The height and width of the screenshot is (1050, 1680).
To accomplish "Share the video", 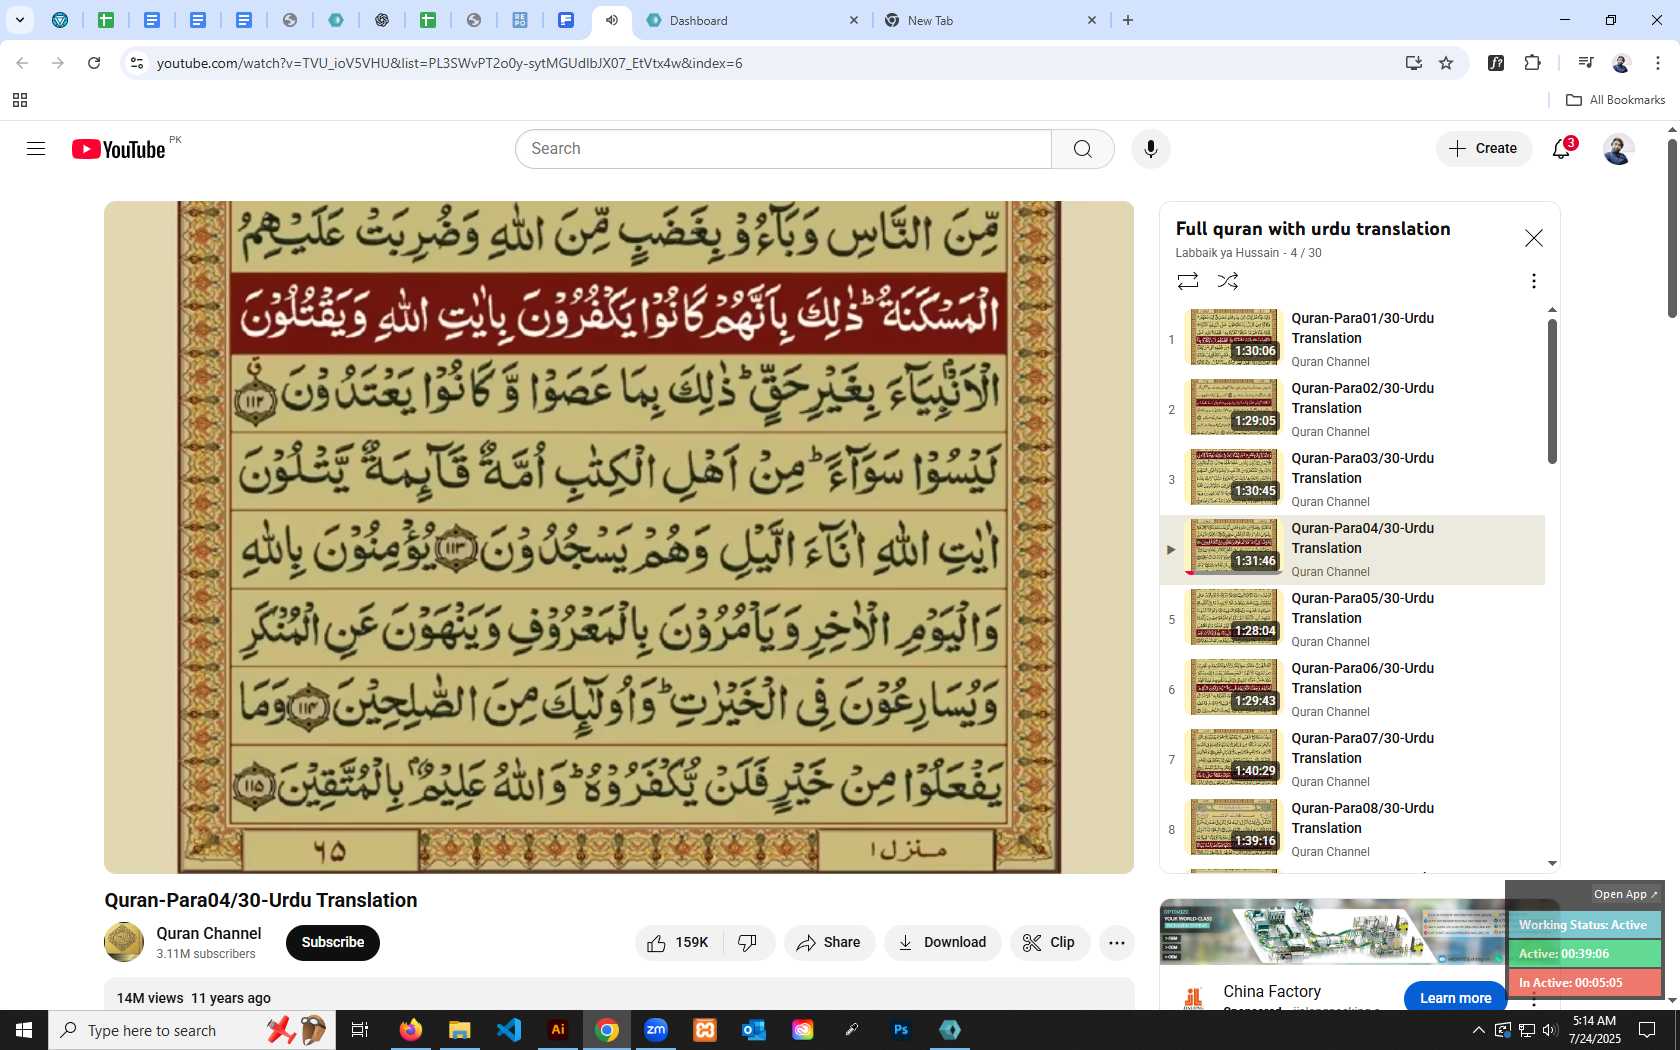I will click(x=829, y=943).
